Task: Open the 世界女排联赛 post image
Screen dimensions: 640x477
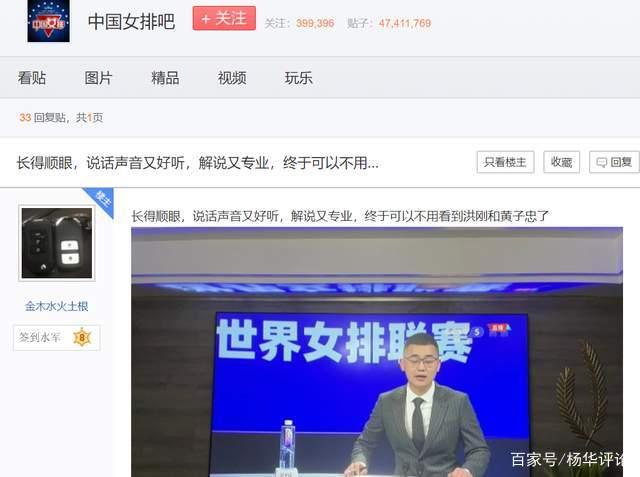Action: coord(377,352)
